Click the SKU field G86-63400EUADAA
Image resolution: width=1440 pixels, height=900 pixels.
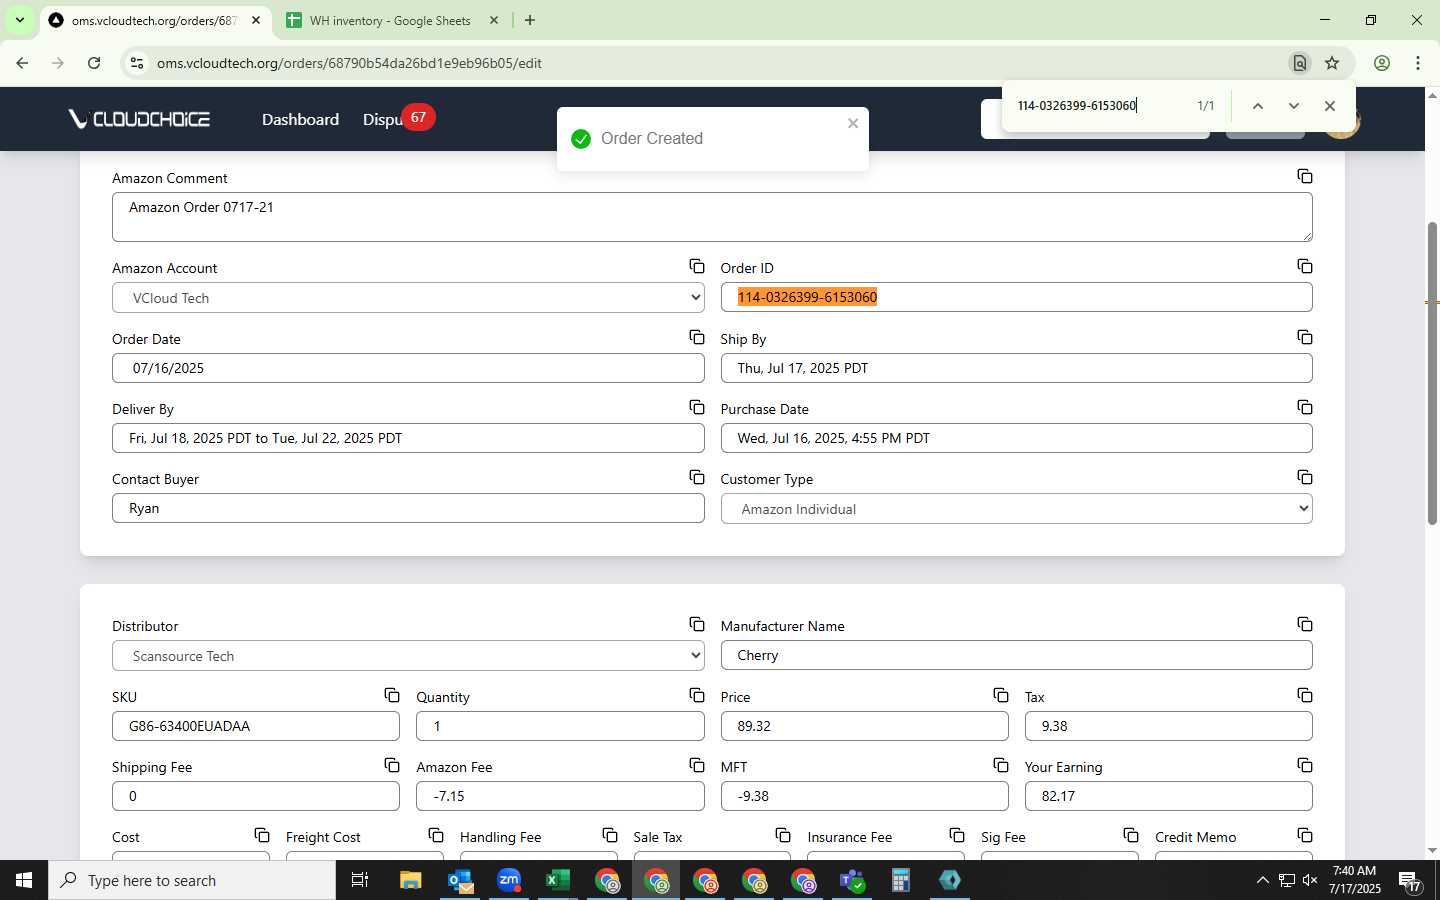tap(256, 726)
